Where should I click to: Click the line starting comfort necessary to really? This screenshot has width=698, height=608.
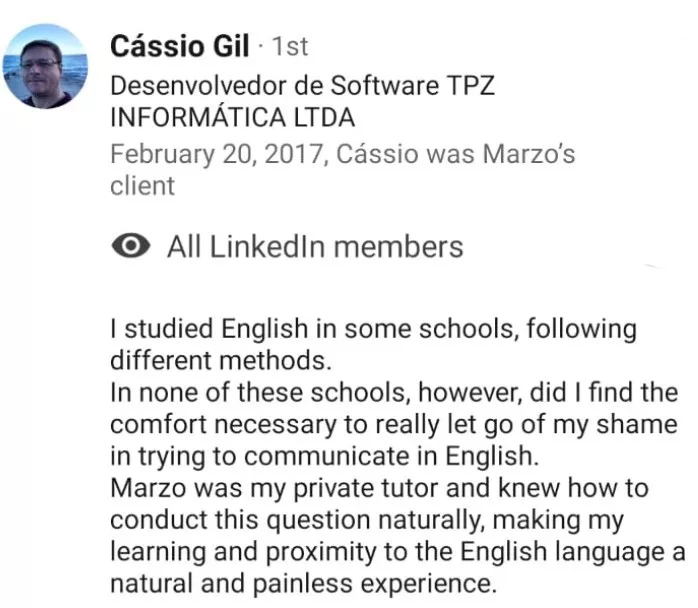coord(394,425)
